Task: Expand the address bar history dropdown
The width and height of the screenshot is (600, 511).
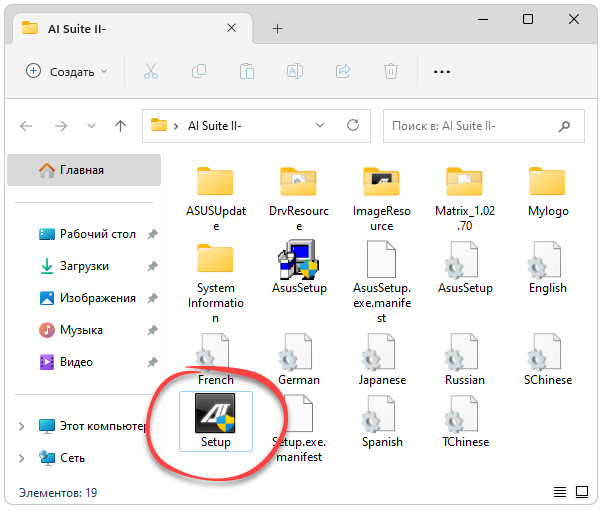Action: pyautogui.click(x=320, y=125)
